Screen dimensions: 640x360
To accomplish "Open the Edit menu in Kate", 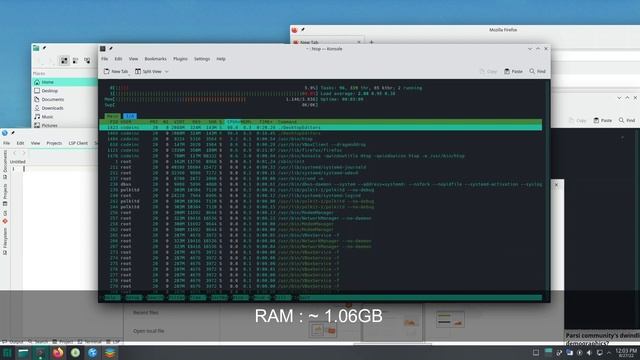I will [x=20, y=143].
